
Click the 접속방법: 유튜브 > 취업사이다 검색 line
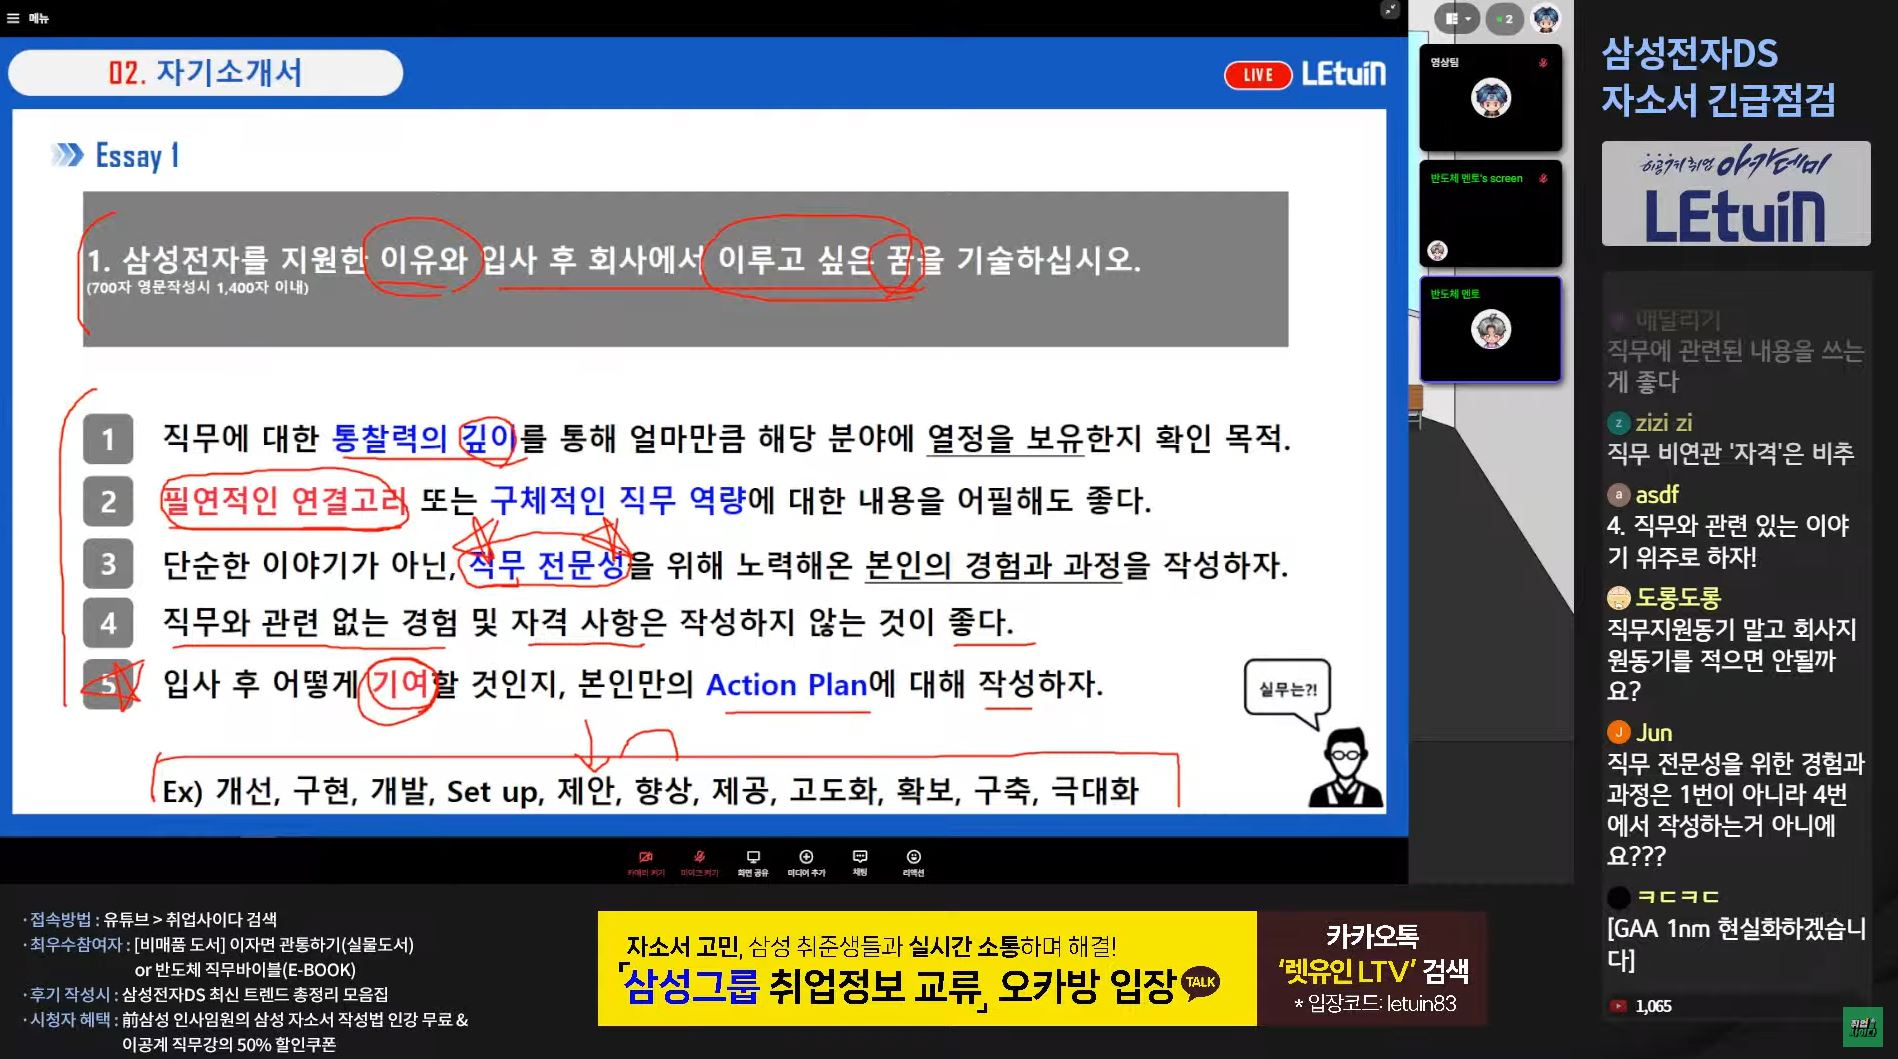(150, 919)
